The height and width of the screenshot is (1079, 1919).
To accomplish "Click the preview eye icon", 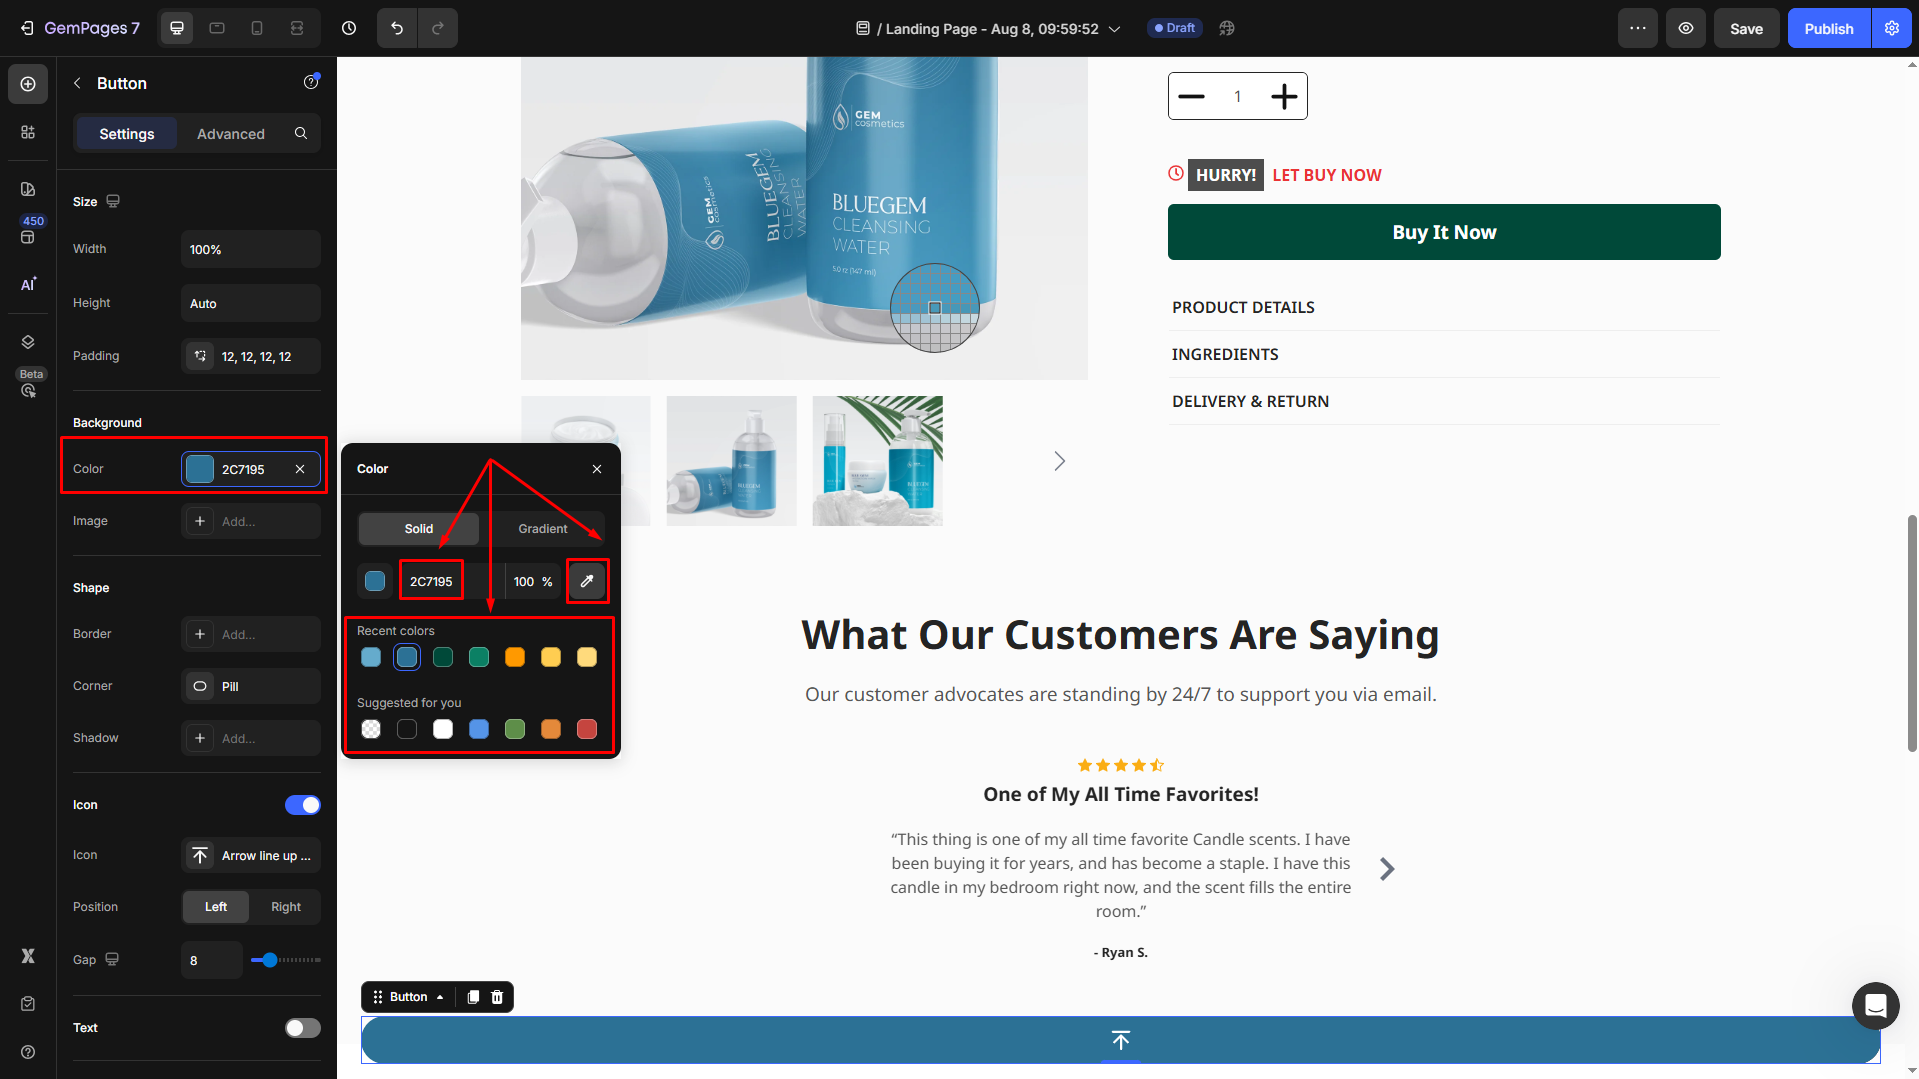I will (1686, 28).
